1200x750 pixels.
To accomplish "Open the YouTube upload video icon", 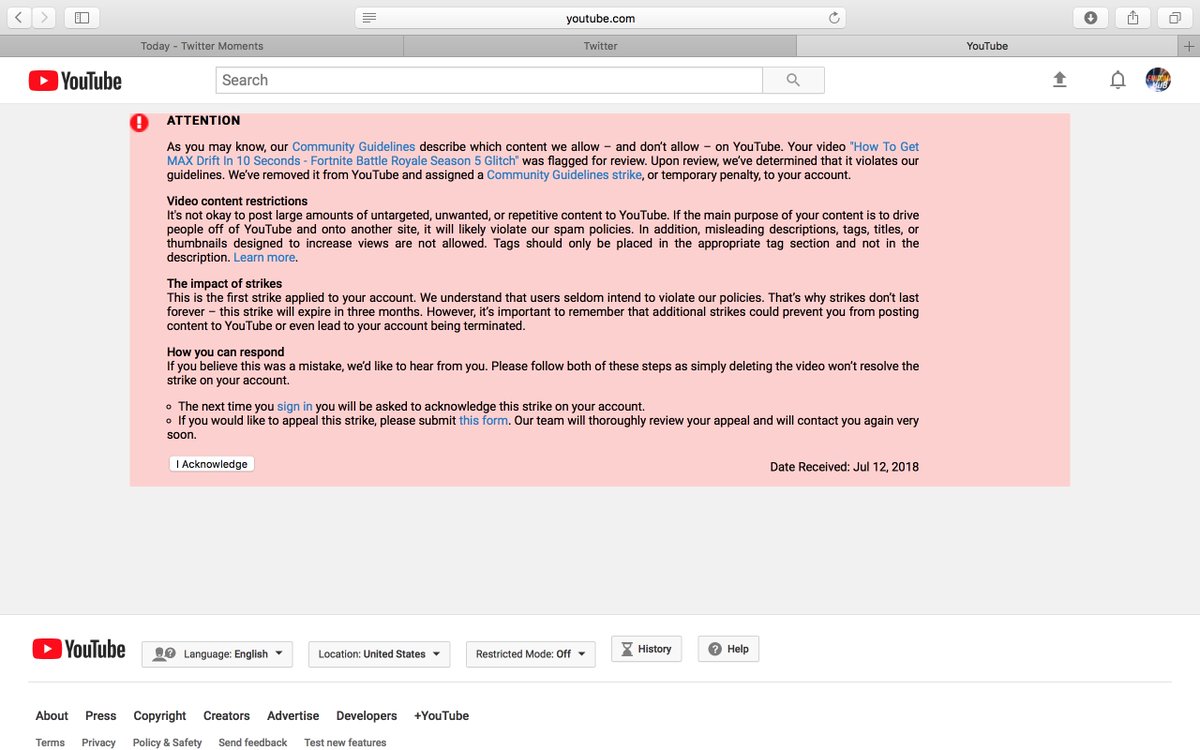I will coord(1060,80).
